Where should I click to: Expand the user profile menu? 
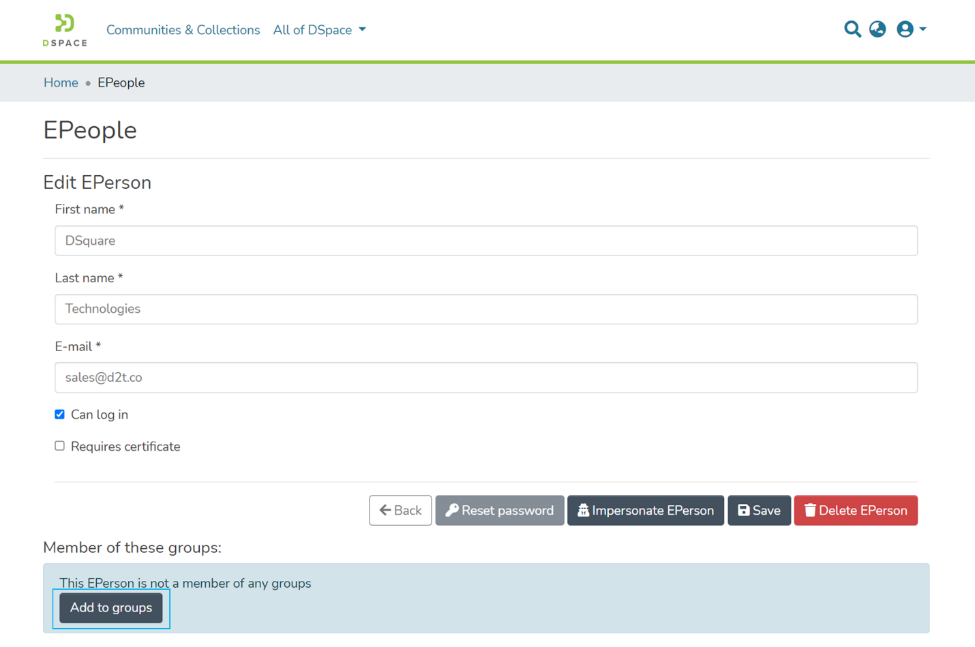click(911, 29)
